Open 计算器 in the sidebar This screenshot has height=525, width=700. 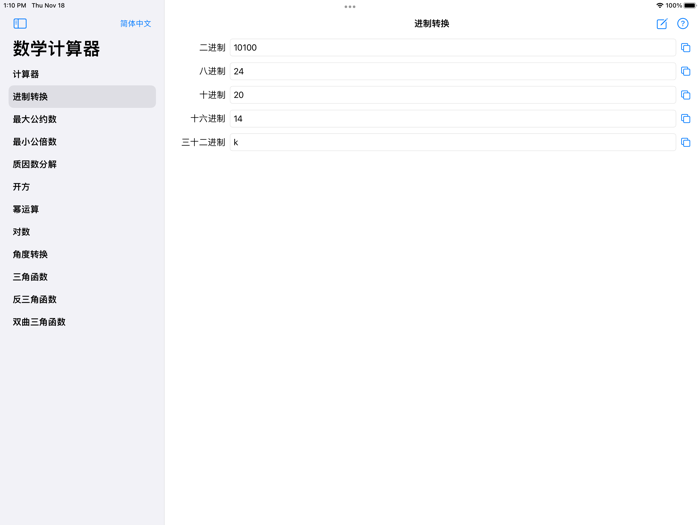pyautogui.click(x=82, y=74)
